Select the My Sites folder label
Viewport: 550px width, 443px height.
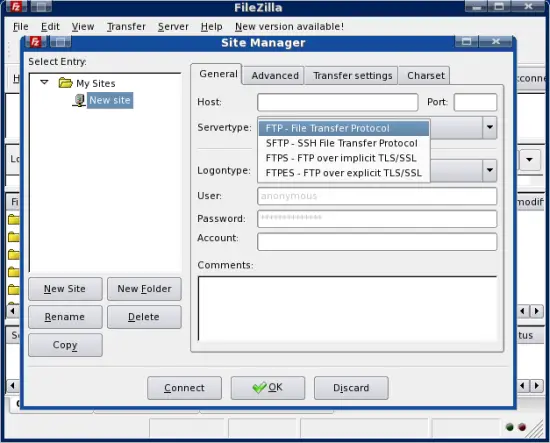point(96,83)
